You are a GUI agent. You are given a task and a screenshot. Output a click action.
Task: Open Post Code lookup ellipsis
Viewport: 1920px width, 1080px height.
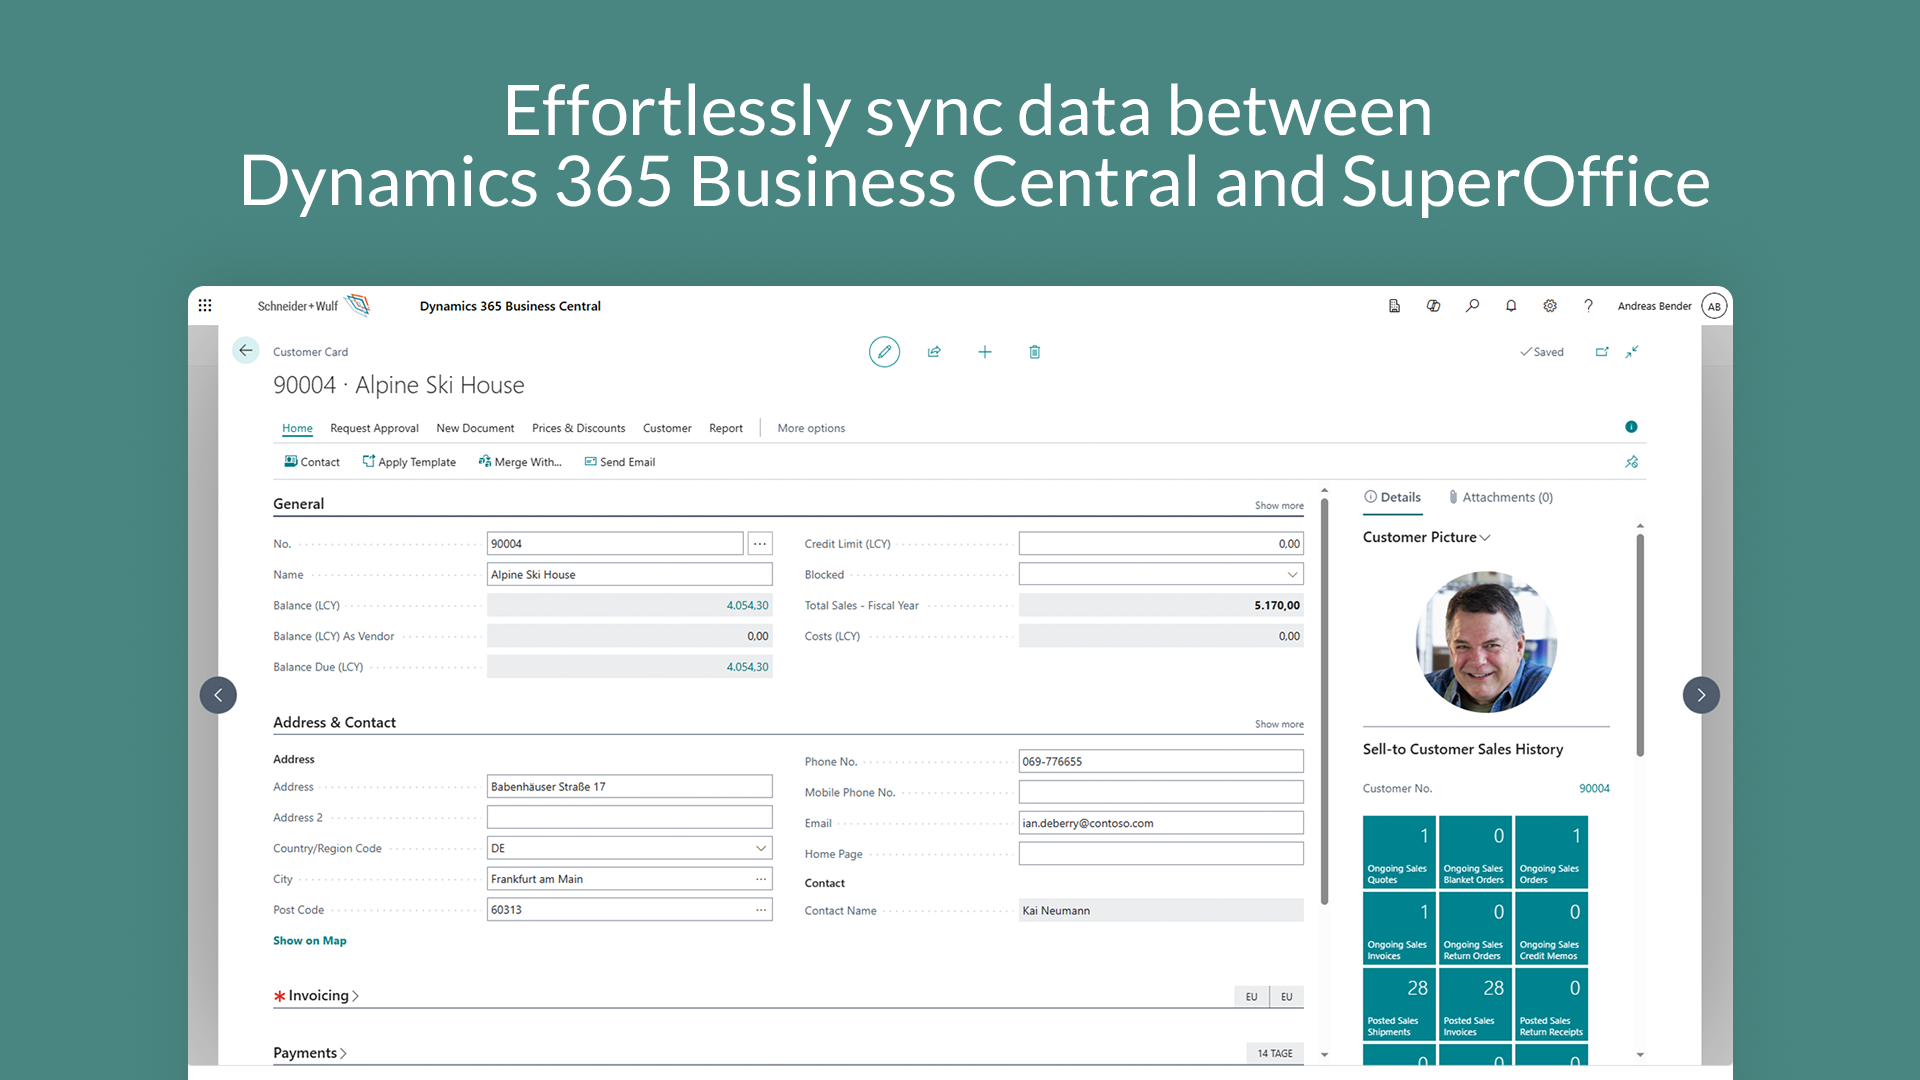coord(761,910)
